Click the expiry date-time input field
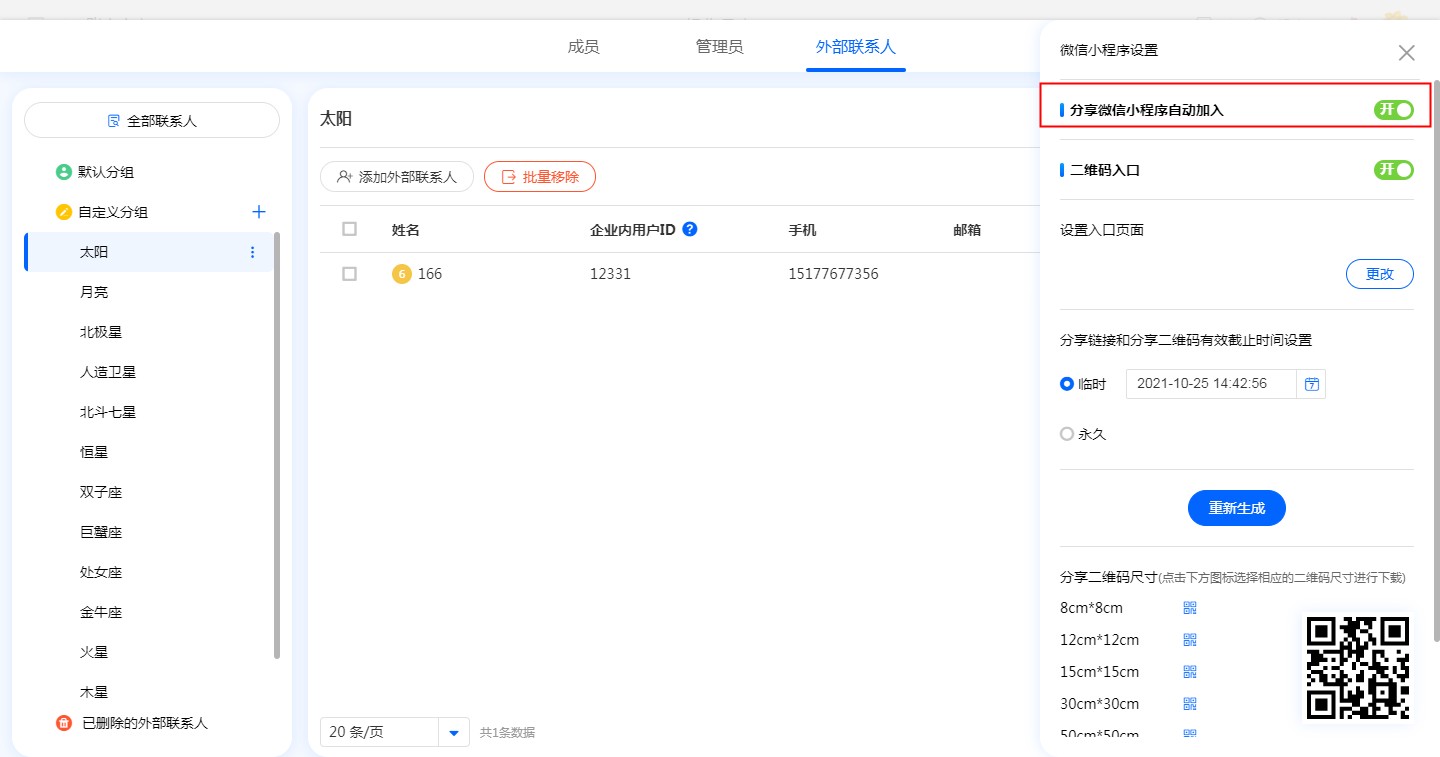Viewport: 1440px width, 757px height. [1210, 384]
